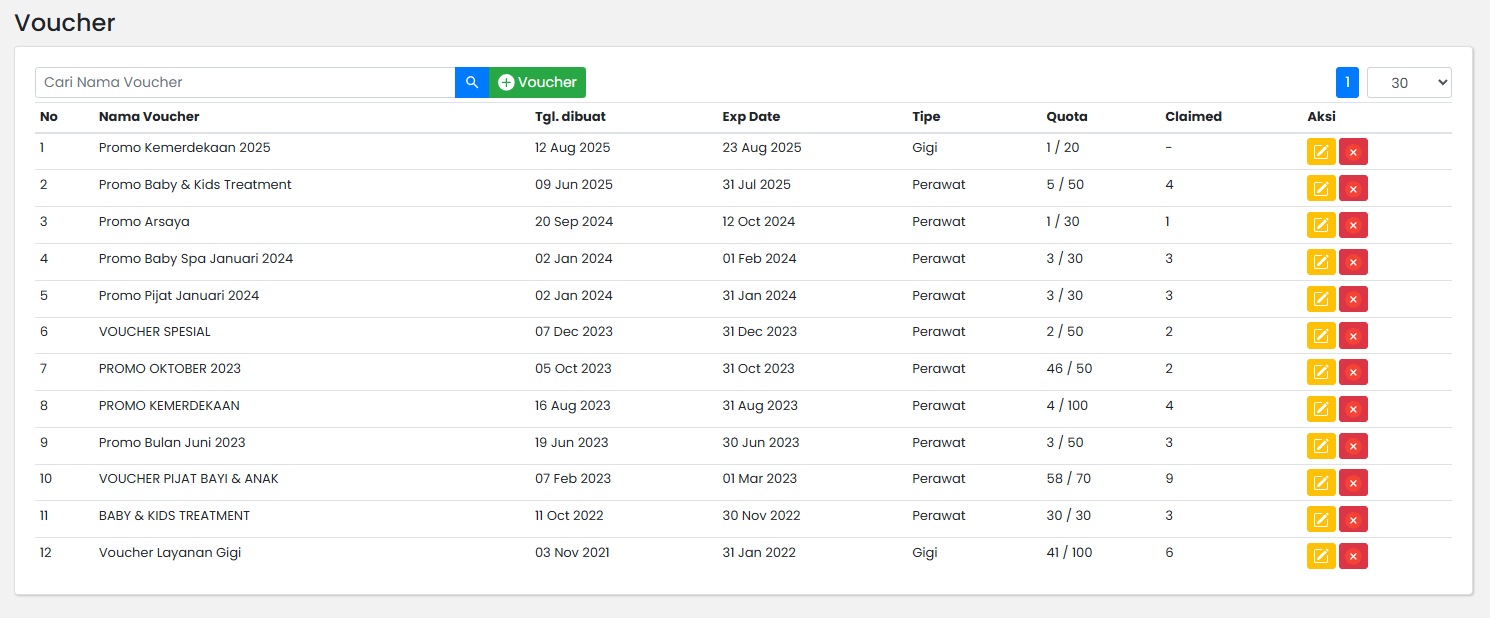Open the rows-per-page dropdown showing 30
The height and width of the screenshot is (618, 1490).
[1408, 83]
